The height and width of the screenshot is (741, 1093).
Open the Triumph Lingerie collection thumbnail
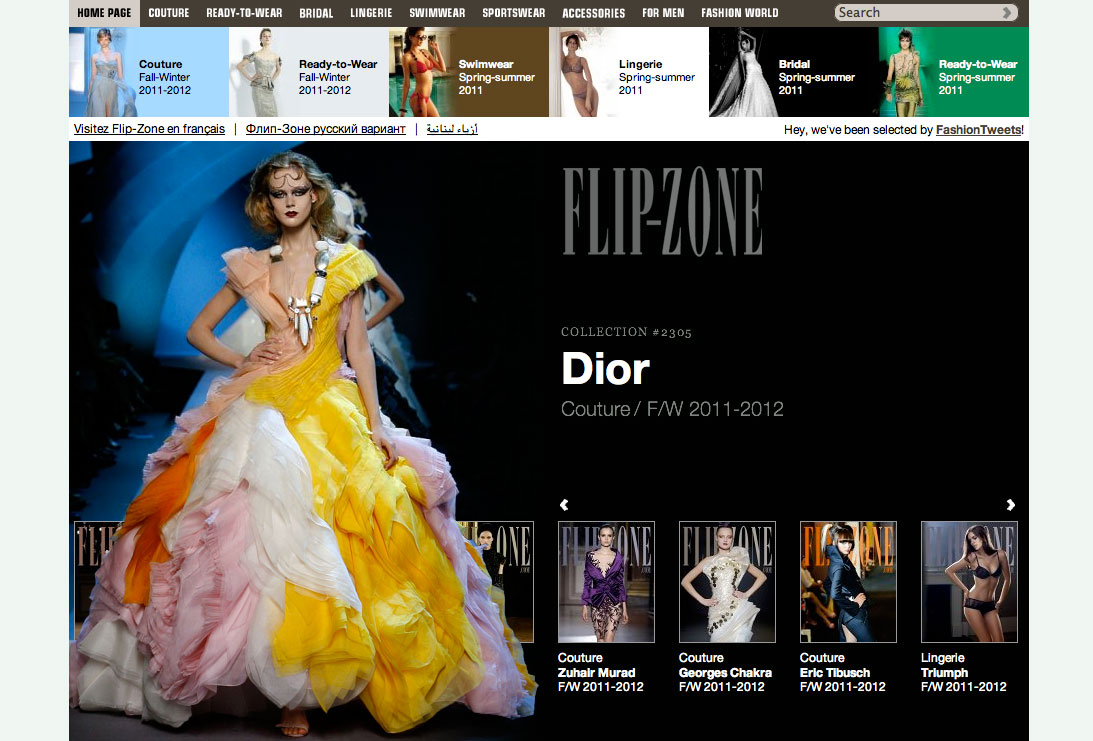[x=968, y=581]
